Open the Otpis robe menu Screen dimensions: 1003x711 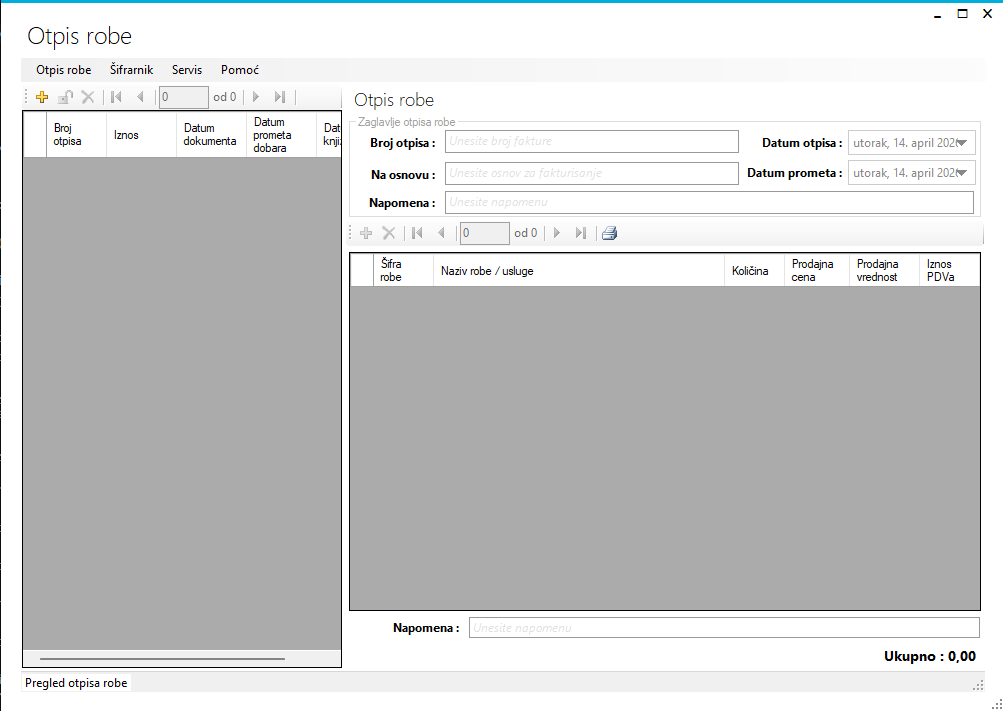63,70
